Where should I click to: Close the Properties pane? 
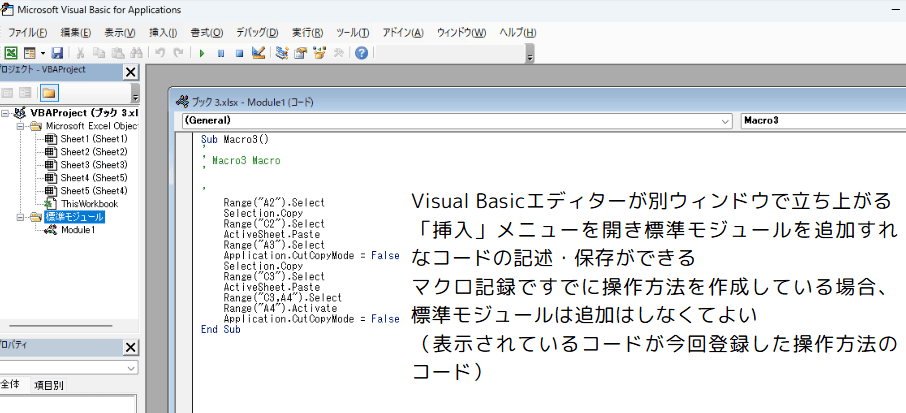click(131, 347)
